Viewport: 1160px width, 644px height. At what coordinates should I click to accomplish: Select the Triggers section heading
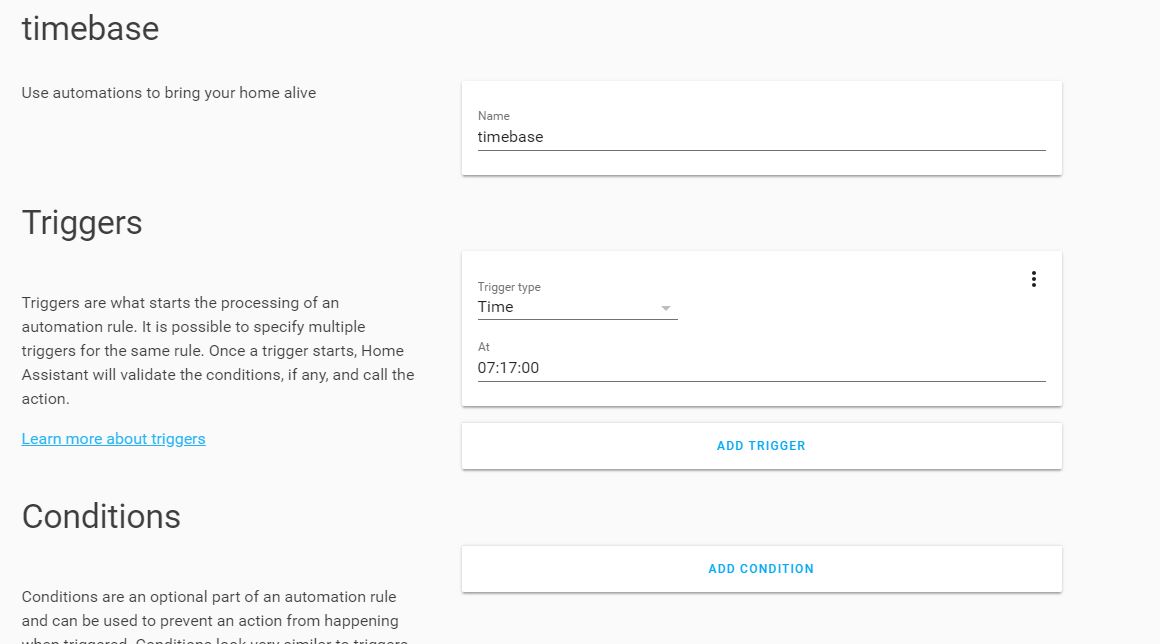pos(82,223)
